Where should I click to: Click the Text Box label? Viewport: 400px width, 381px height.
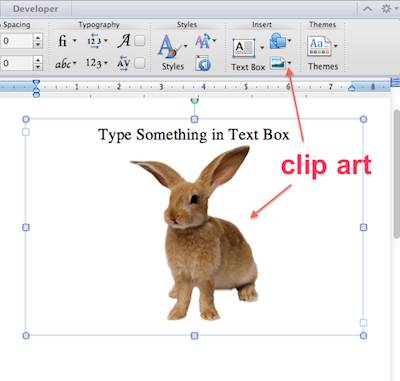pos(248,67)
